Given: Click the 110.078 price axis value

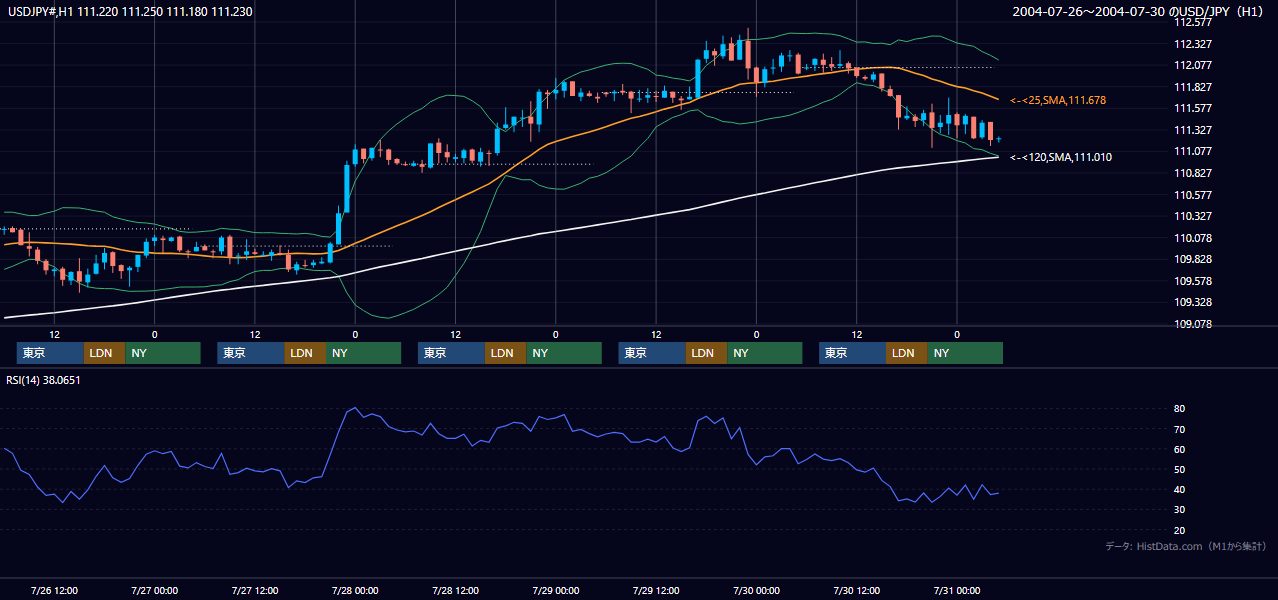Looking at the screenshot, I should point(1192,238).
